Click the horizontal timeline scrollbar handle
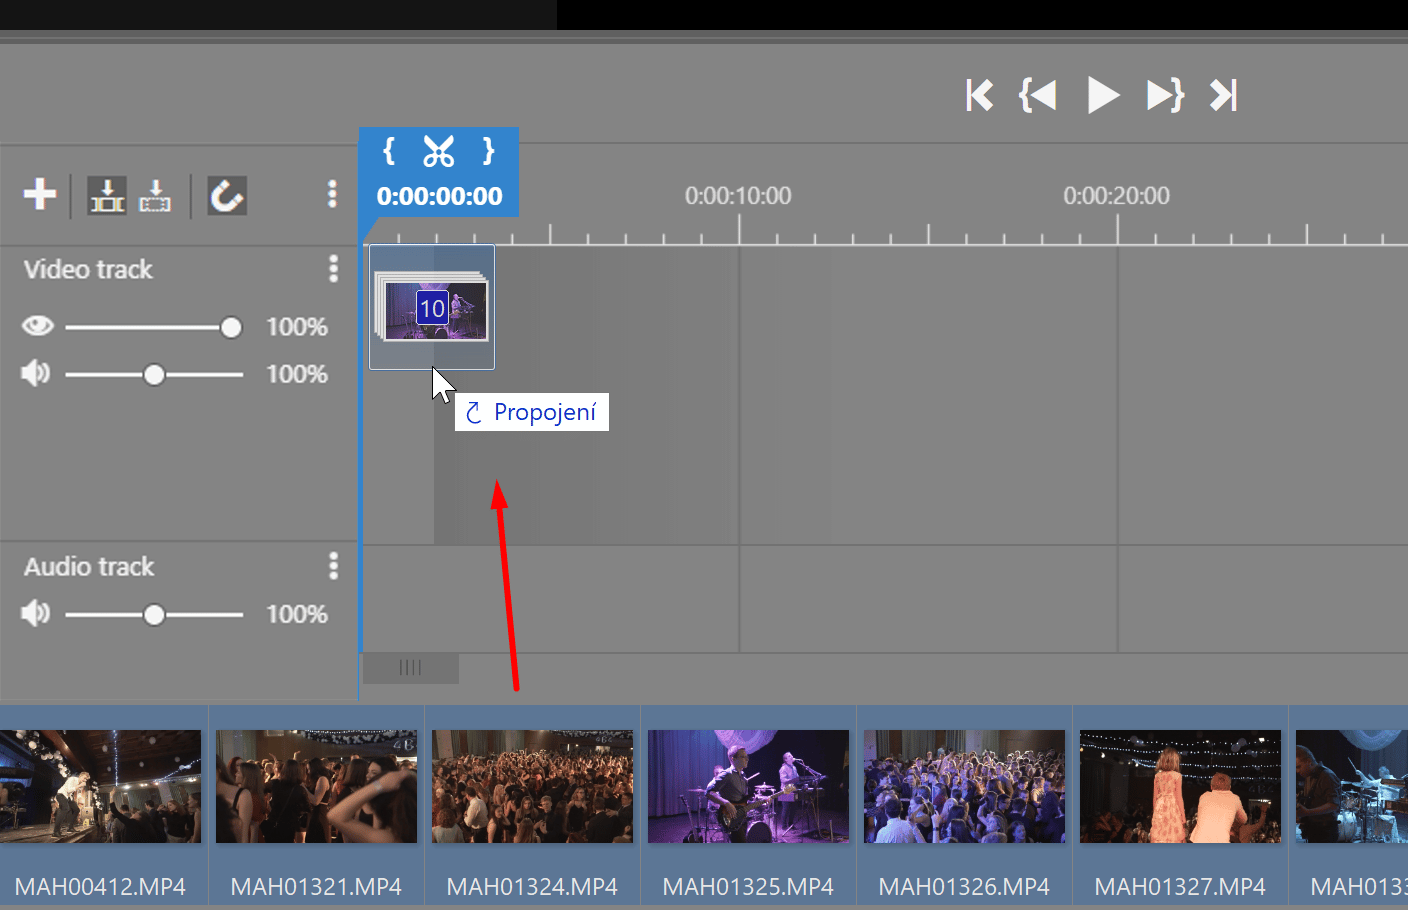 (411, 668)
